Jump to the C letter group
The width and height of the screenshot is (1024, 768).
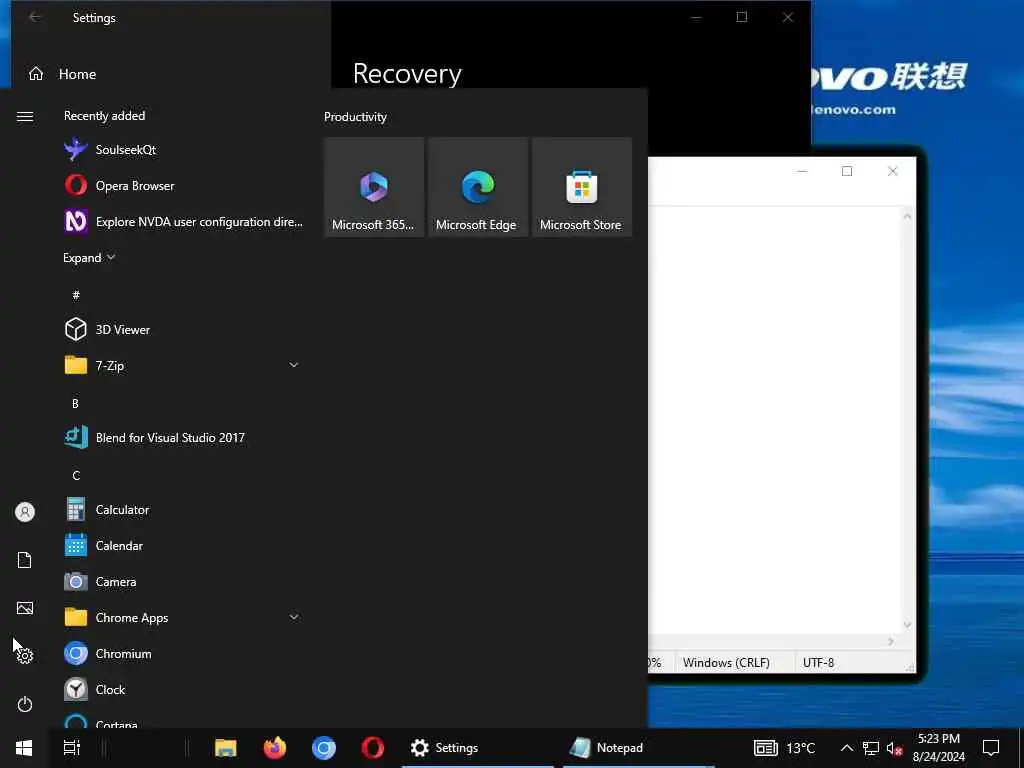coord(76,475)
